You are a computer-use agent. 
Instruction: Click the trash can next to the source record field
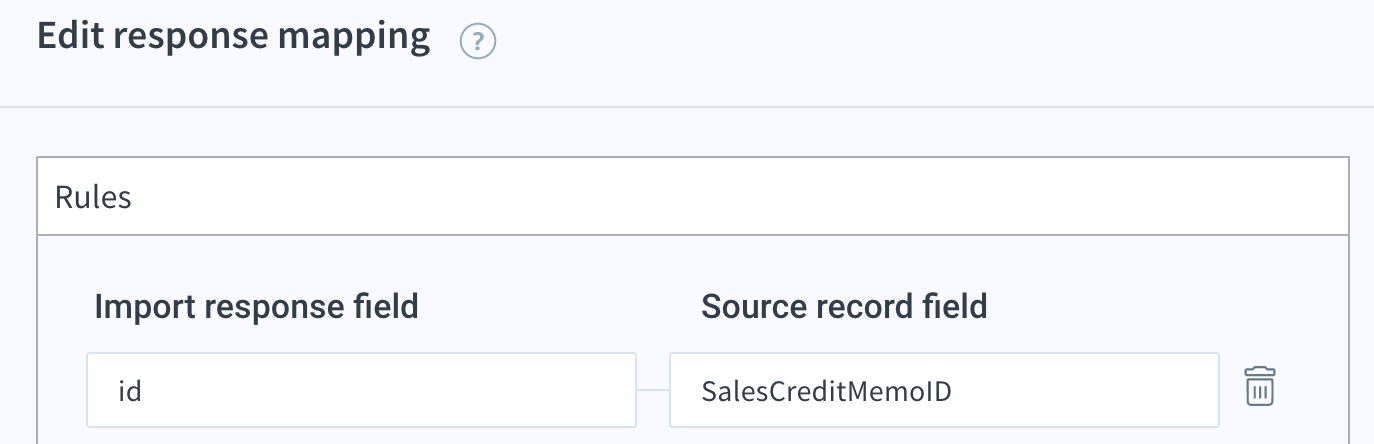[1260, 386]
